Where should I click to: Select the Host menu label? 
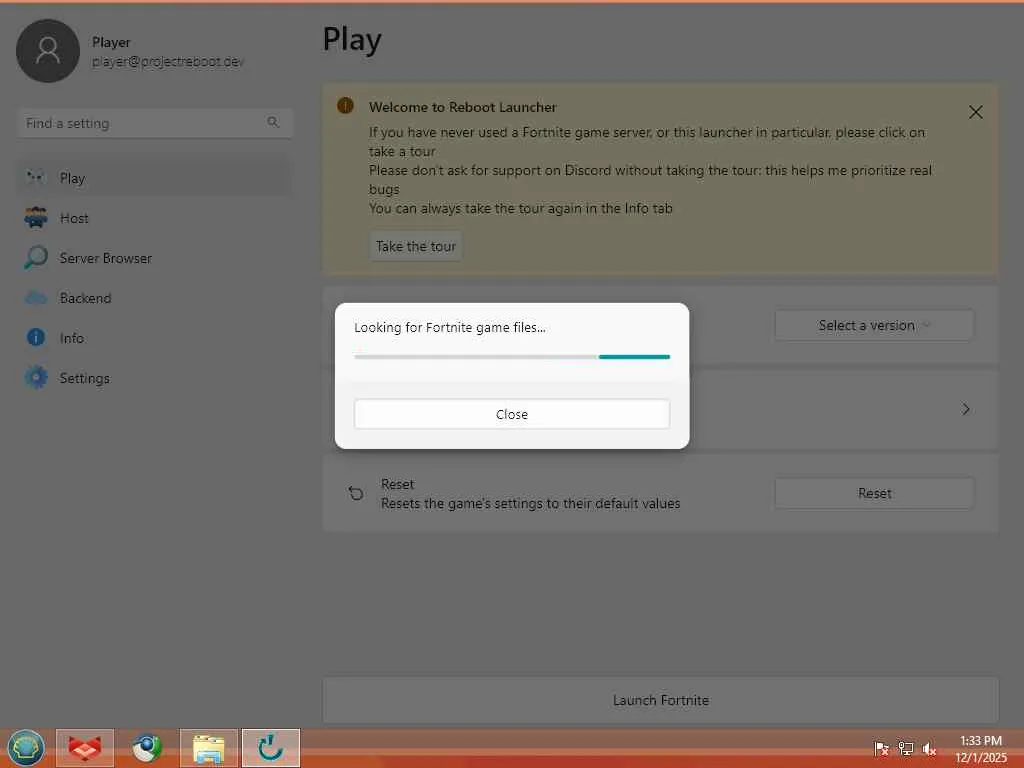pos(74,218)
